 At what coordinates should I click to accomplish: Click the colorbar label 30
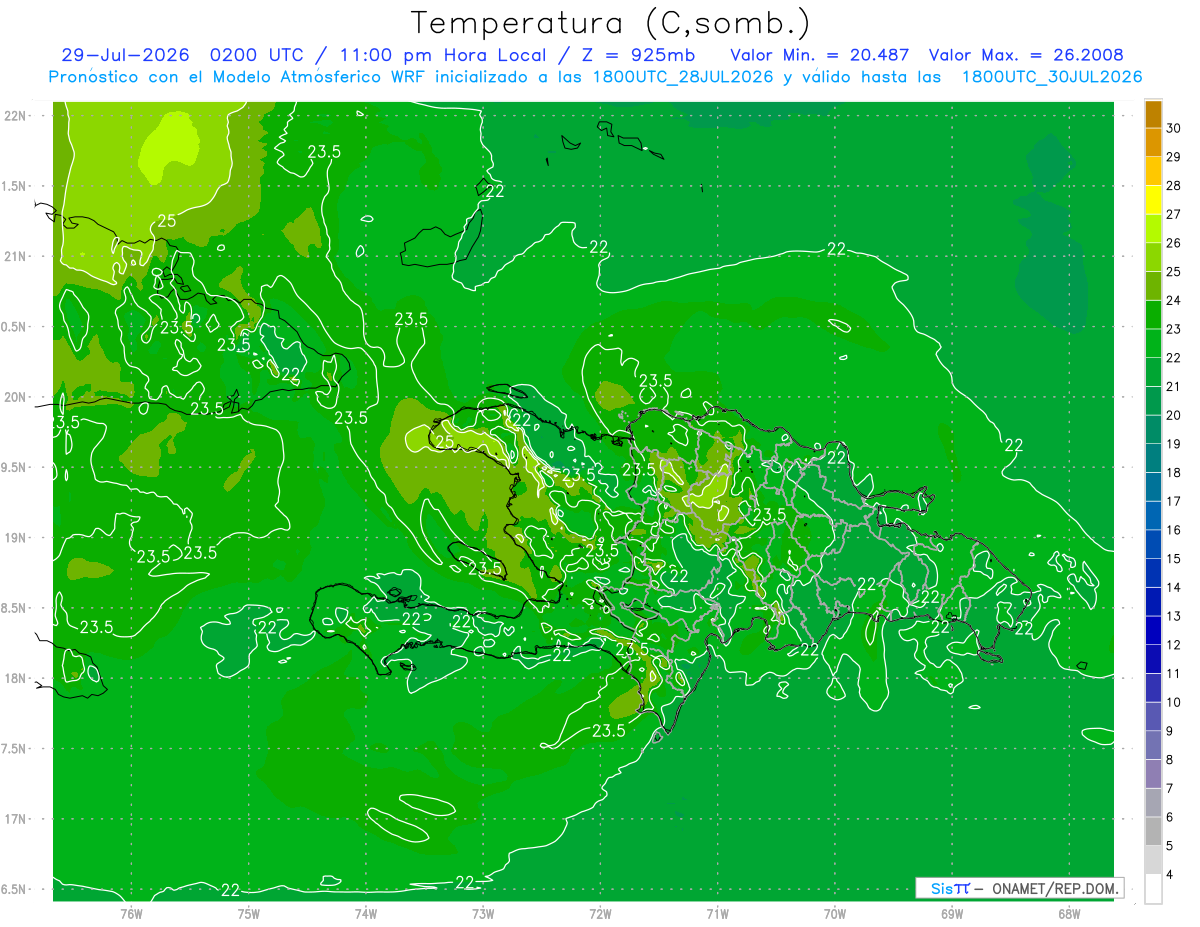coord(1174,129)
